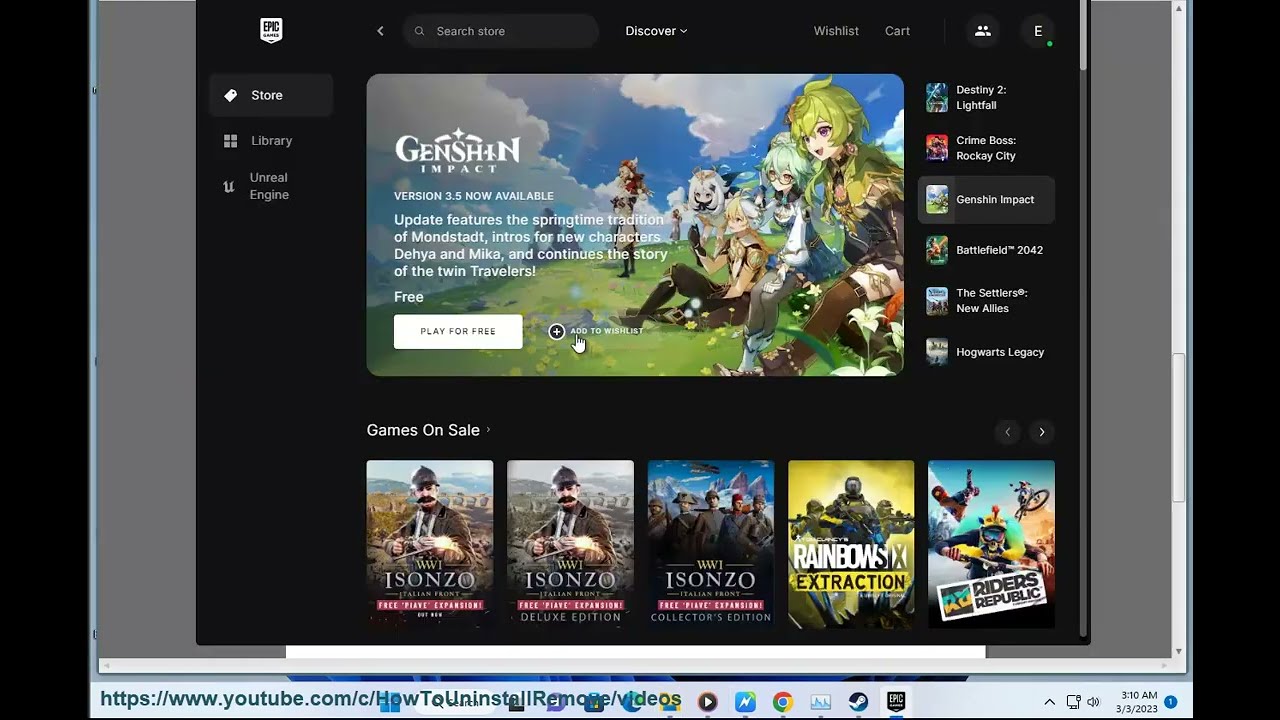Click the launcher's vertical scrollbar

coord(1084,34)
